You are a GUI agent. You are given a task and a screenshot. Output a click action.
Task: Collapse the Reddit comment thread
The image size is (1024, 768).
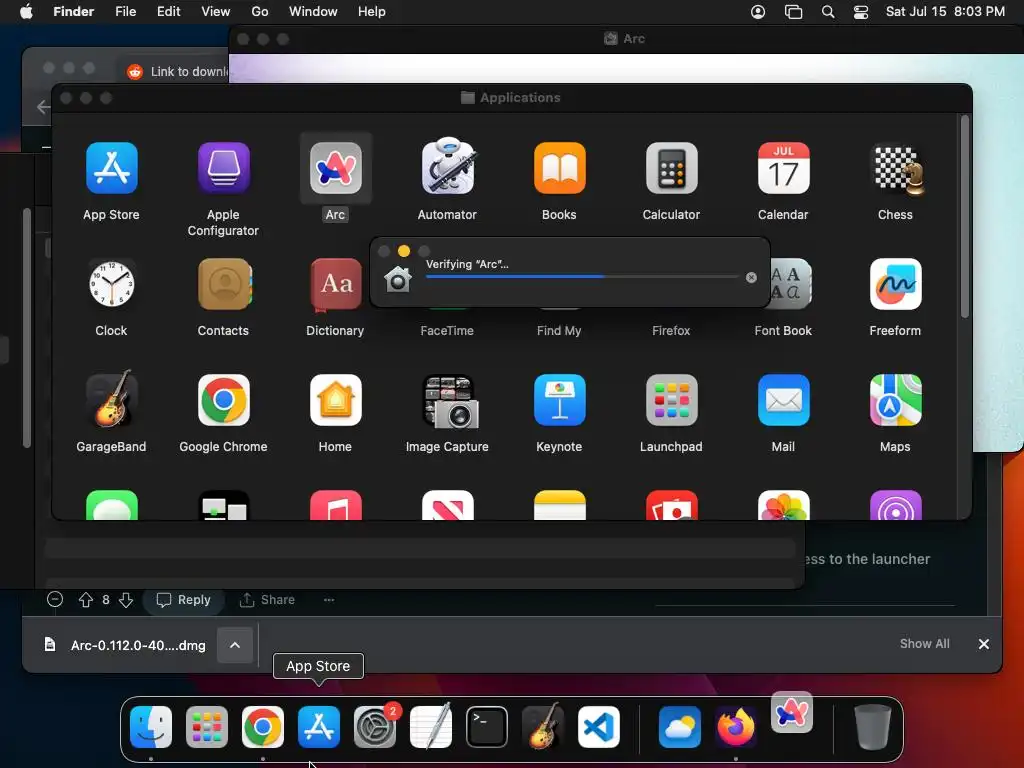click(55, 599)
